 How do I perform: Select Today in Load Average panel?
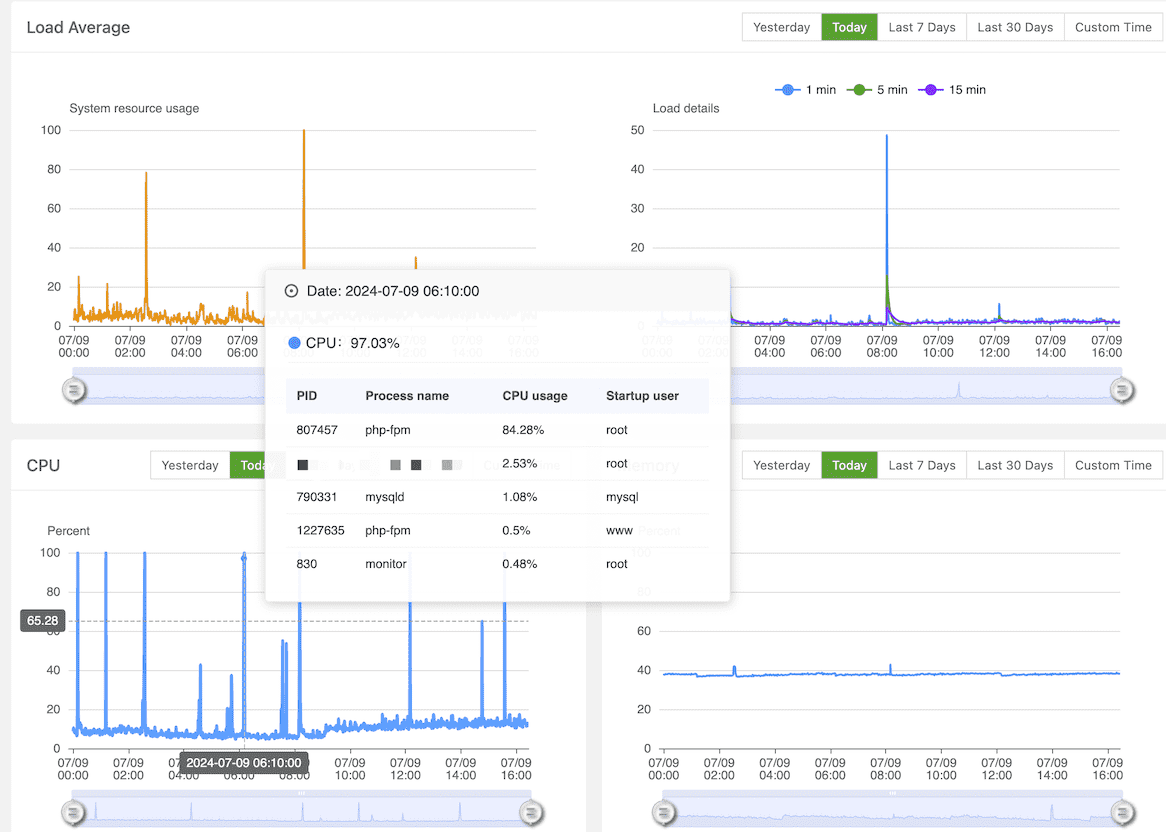[849, 27]
